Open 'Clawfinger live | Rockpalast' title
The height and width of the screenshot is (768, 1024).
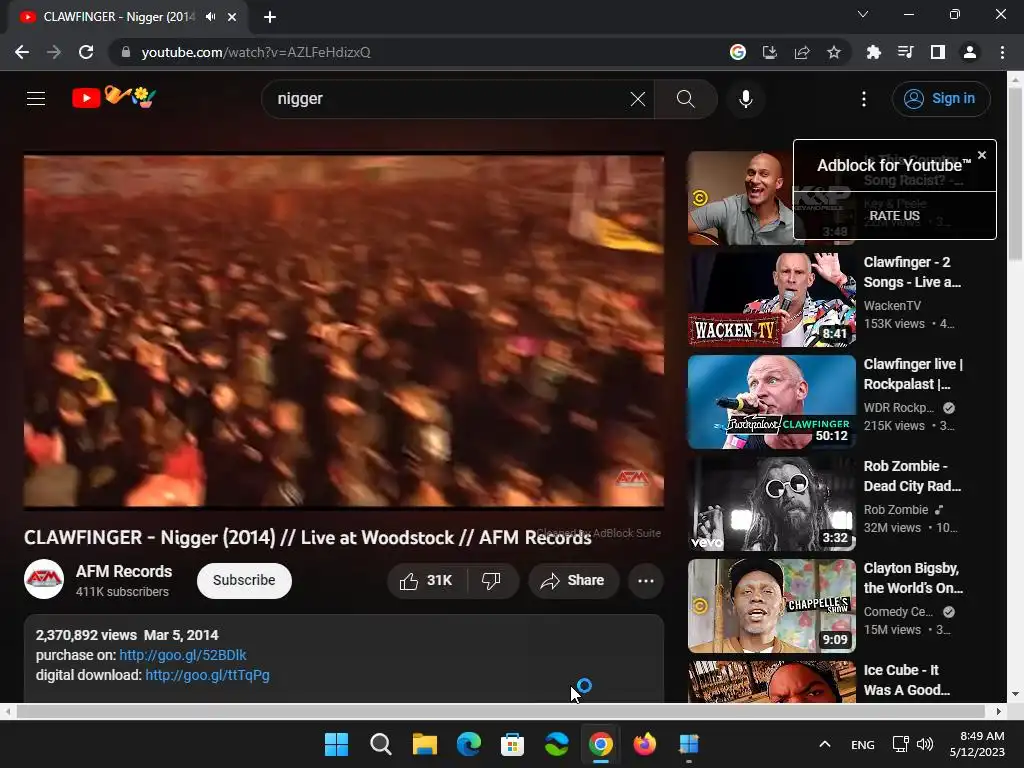click(x=914, y=374)
